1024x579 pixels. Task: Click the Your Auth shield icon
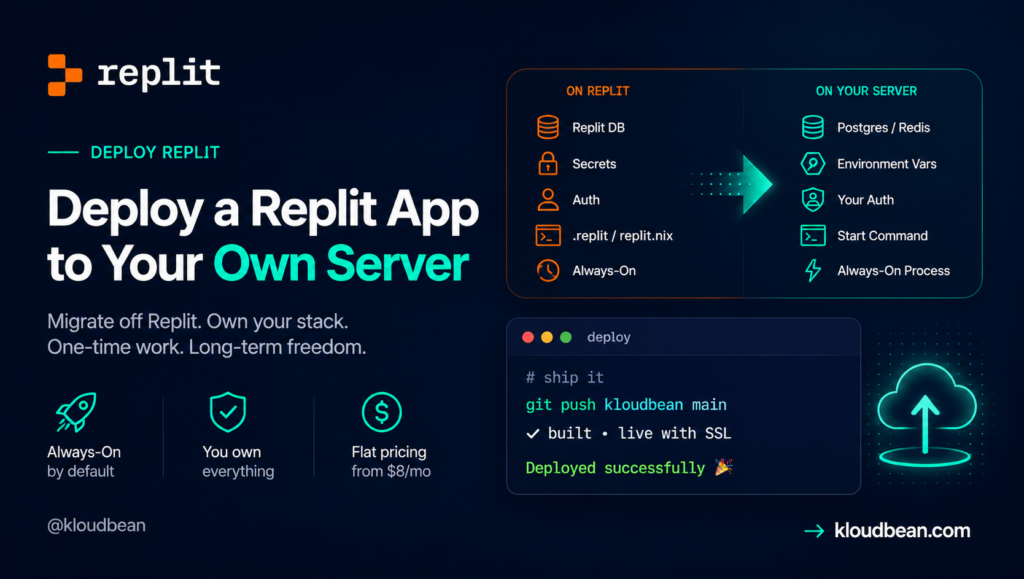tap(812, 200)
